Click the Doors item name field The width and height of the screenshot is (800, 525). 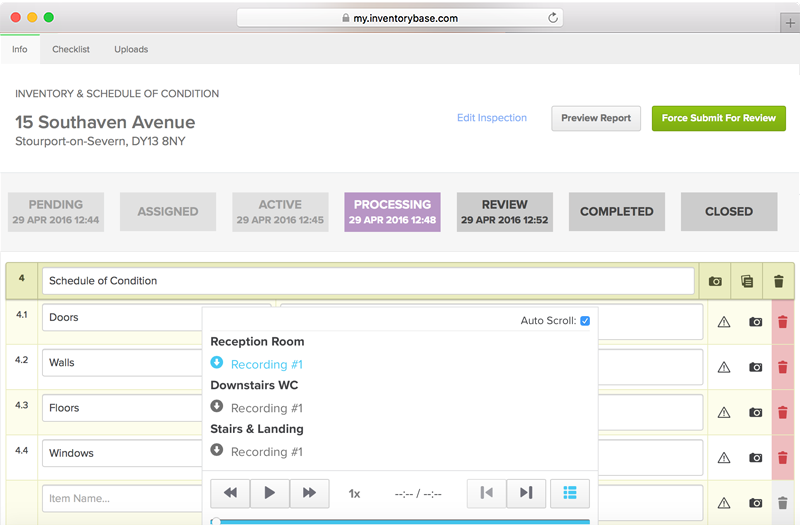(122, 317)
